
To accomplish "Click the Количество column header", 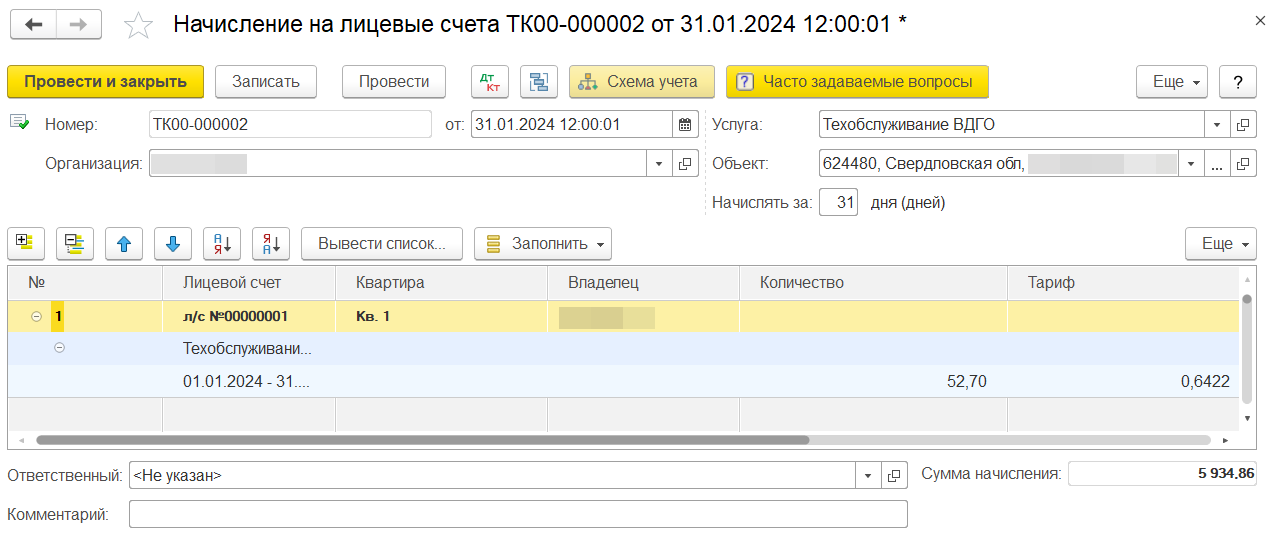I will [873, 283].
